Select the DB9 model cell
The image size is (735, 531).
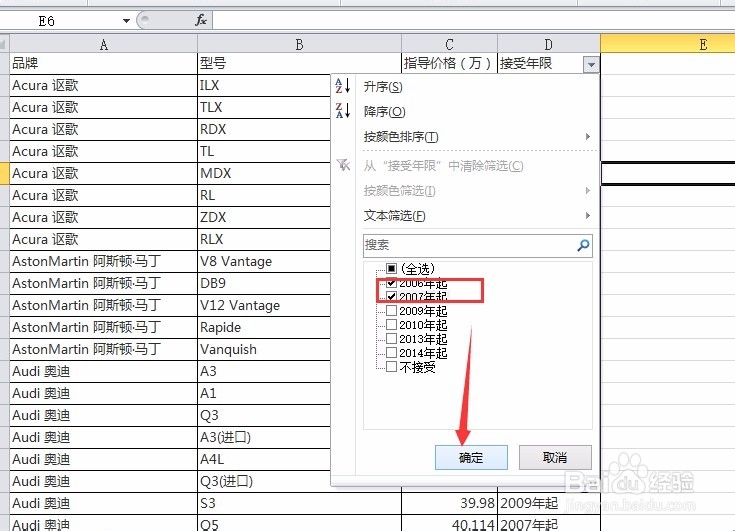tap(264, 284)
